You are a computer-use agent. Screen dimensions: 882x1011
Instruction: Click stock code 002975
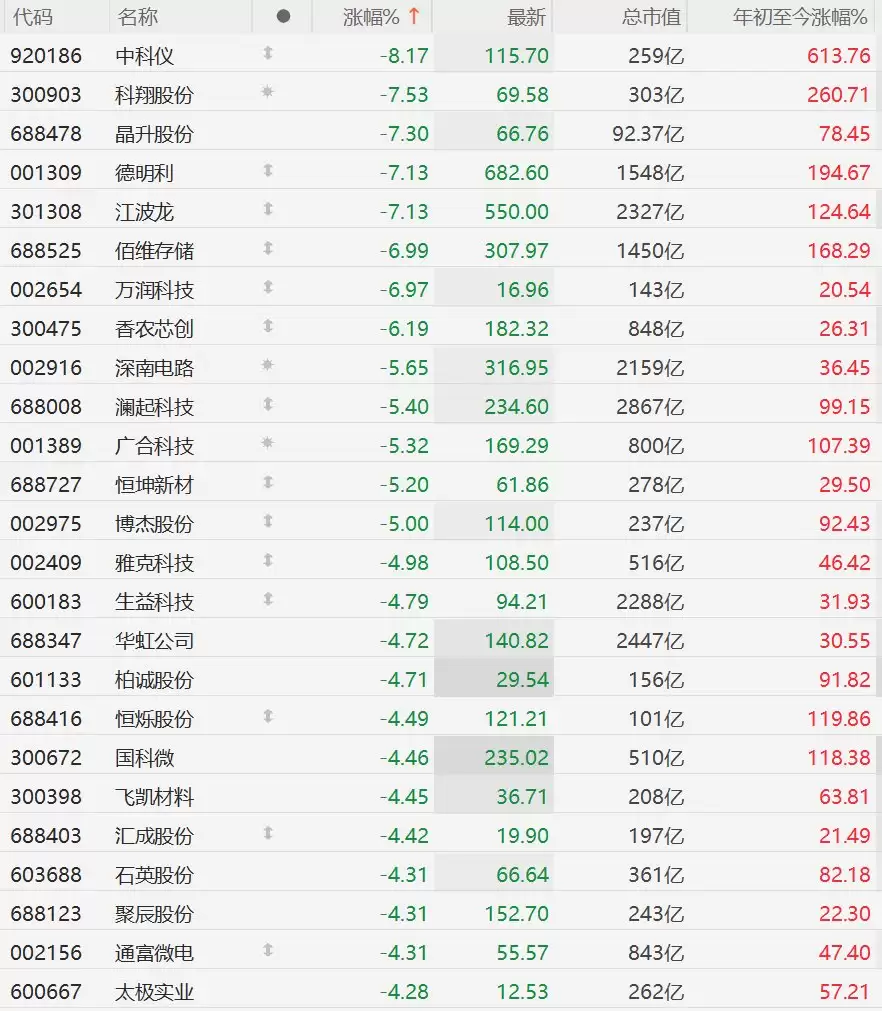46,524
